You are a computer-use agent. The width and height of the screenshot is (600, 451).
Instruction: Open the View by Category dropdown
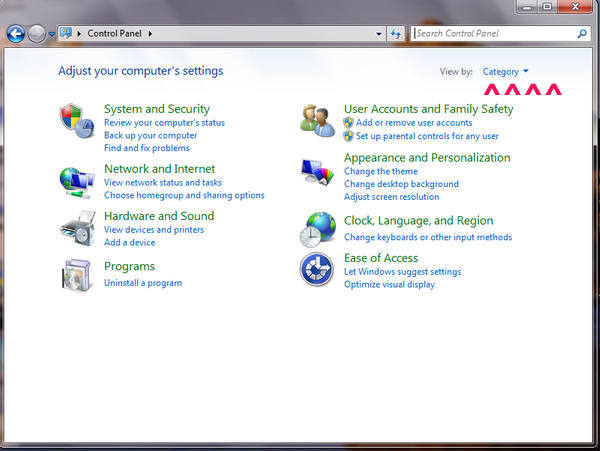click(505, 72)
